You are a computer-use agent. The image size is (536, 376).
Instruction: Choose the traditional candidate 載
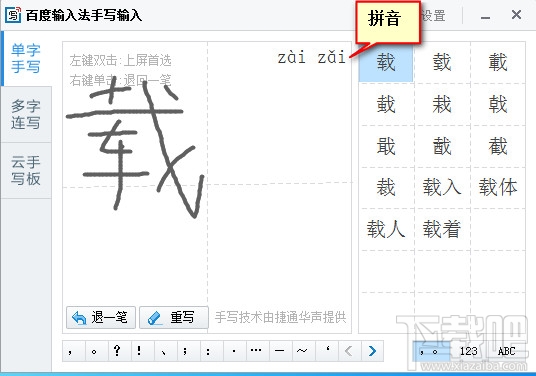(498, 63)
